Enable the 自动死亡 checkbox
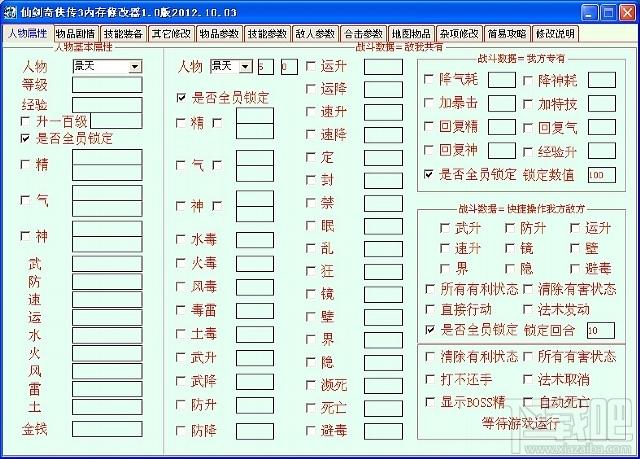Screen dimensions: 640x459 [528, 402]
